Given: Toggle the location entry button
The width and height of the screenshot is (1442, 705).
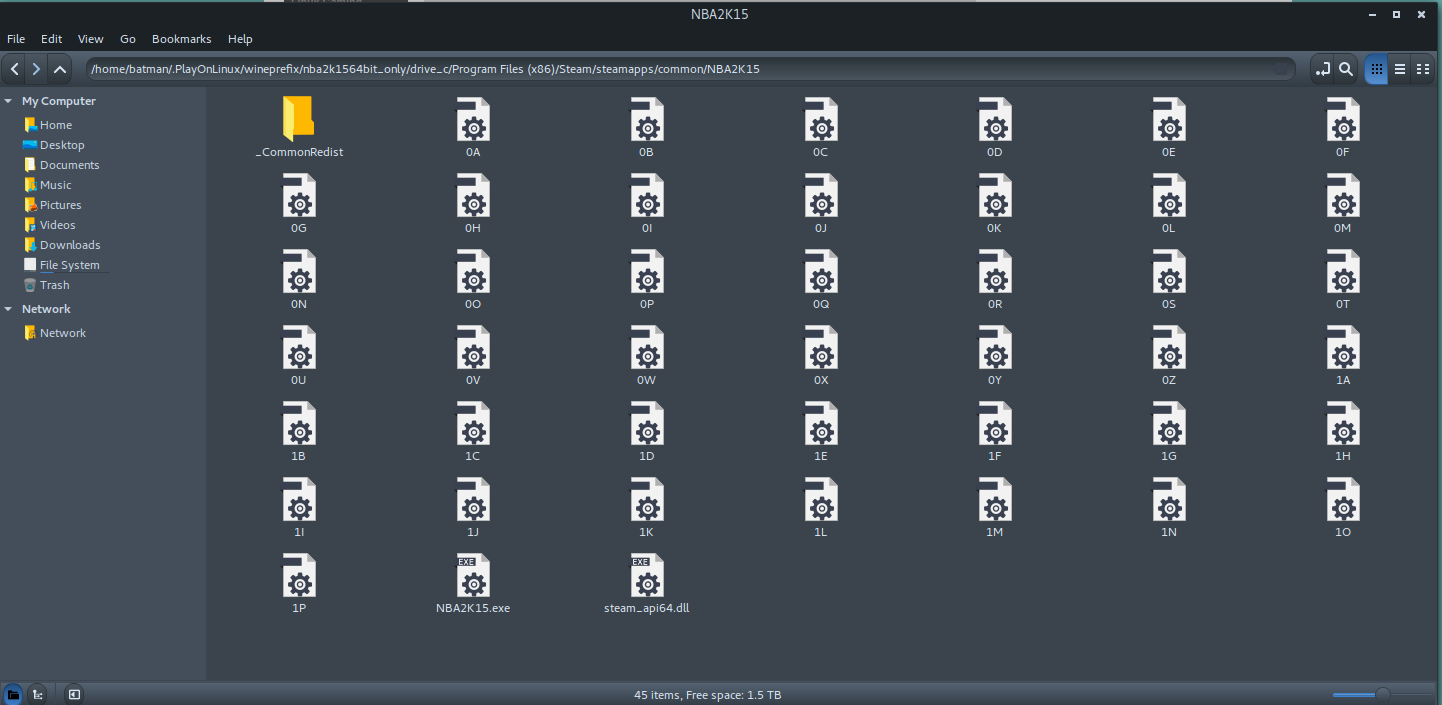Looking at the screenshot, I should click(1323, 69).
